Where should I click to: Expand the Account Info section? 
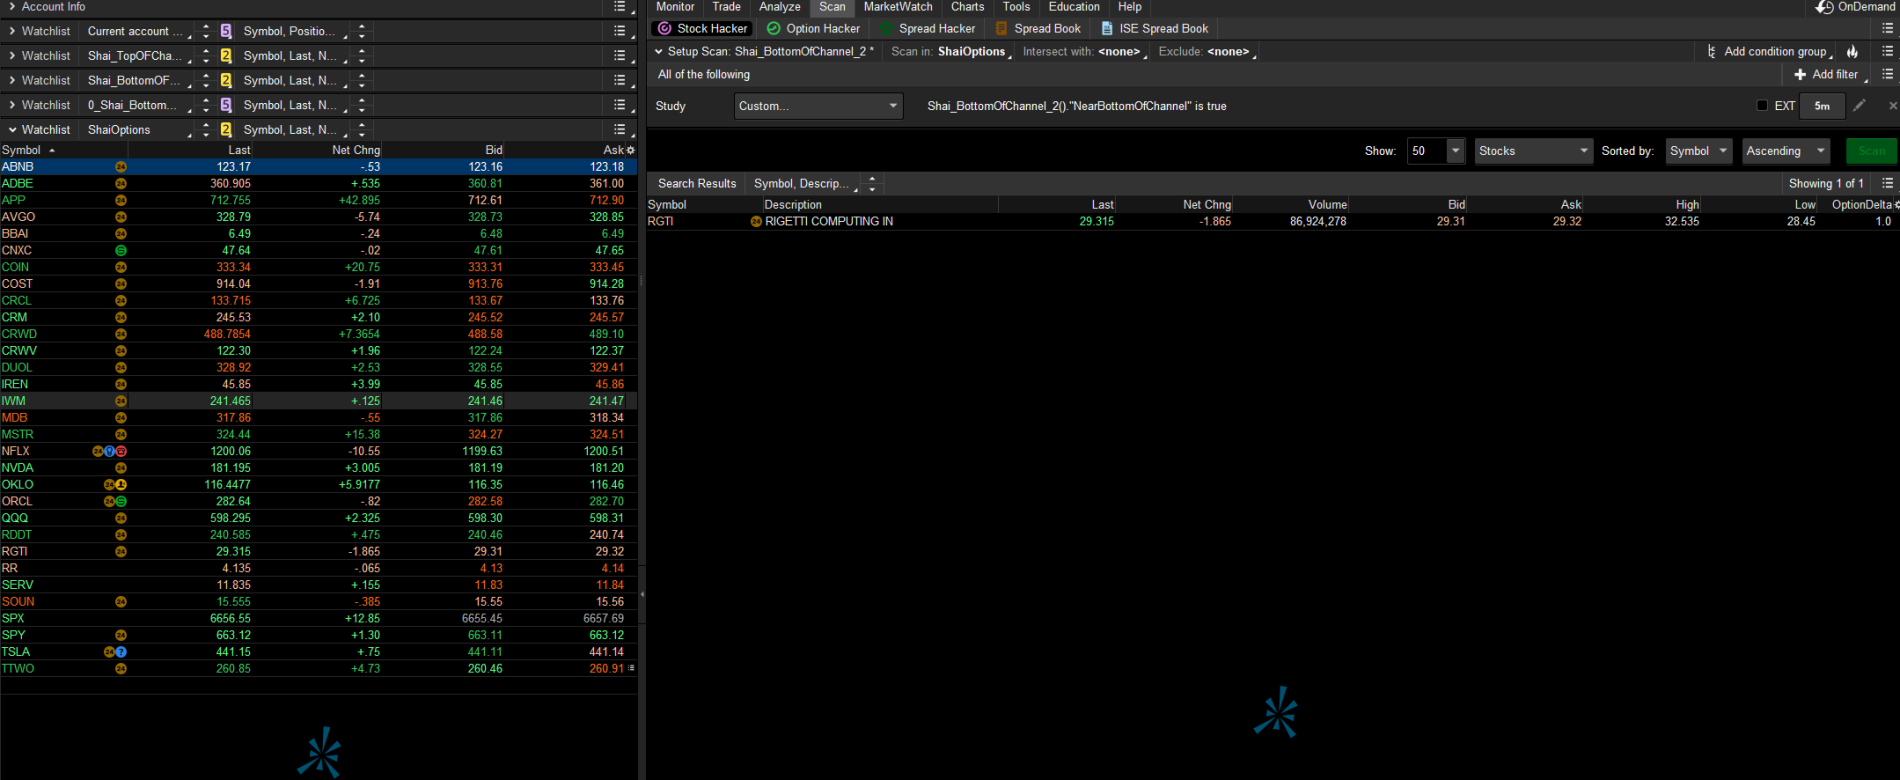[12, 7]
